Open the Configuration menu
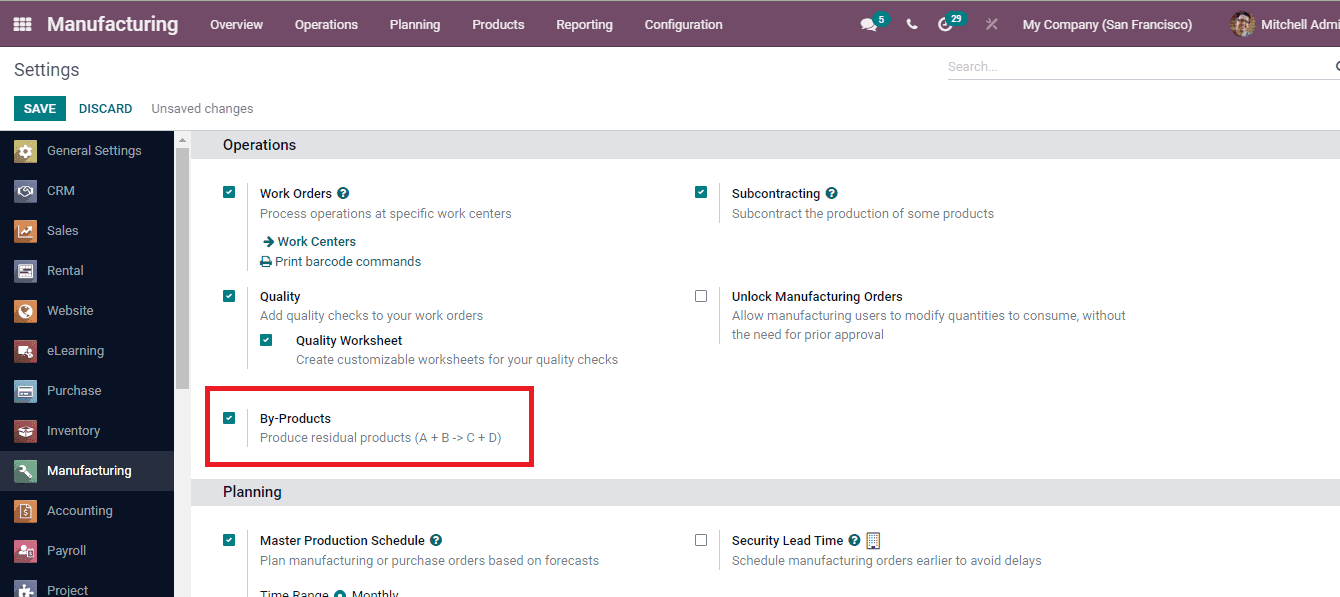 (683, 24)
